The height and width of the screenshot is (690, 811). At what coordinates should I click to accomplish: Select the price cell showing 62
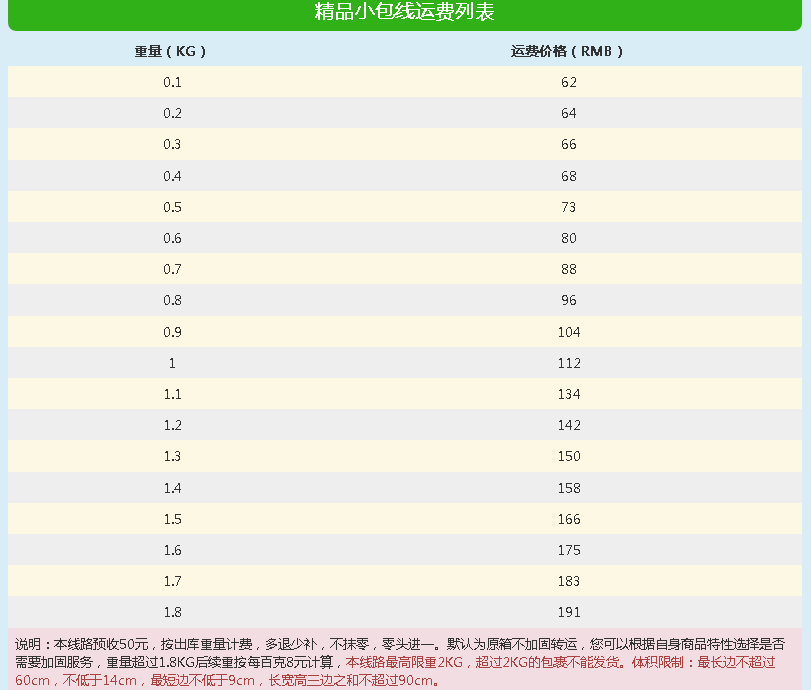click(x=569, y=82)
